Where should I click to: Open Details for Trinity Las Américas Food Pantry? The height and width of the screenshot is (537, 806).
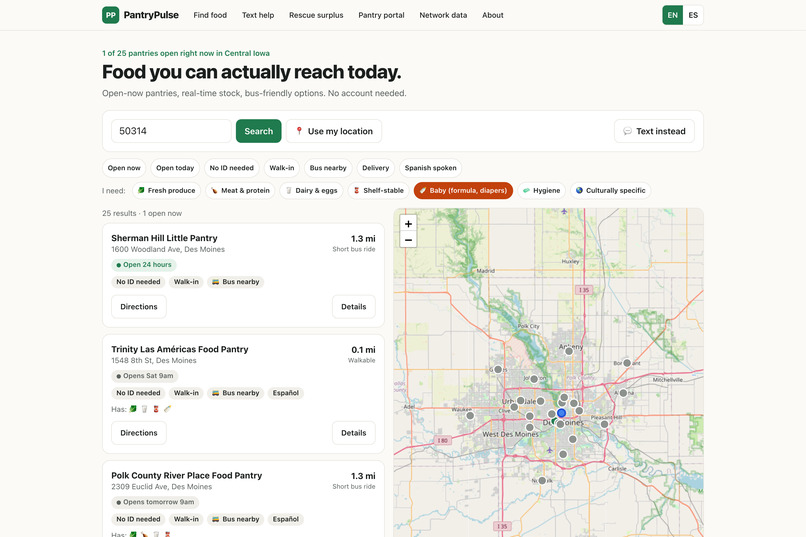354,433
